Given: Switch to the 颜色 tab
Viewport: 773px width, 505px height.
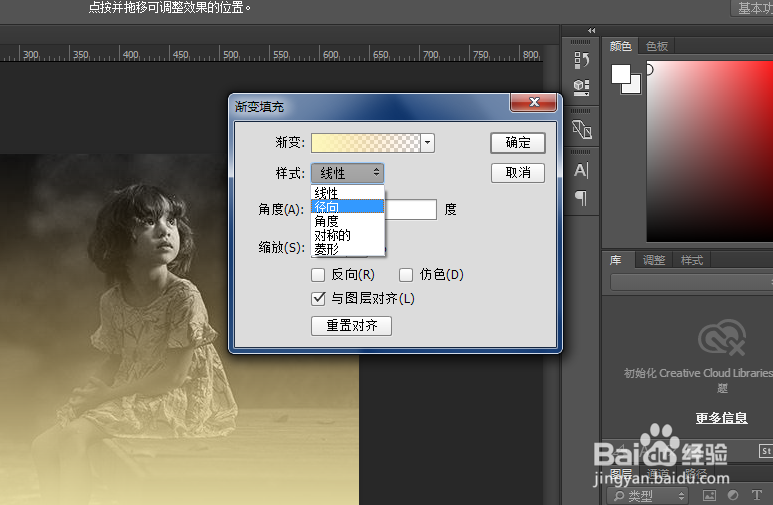Looking at the screenshot, I should point(620,46).
